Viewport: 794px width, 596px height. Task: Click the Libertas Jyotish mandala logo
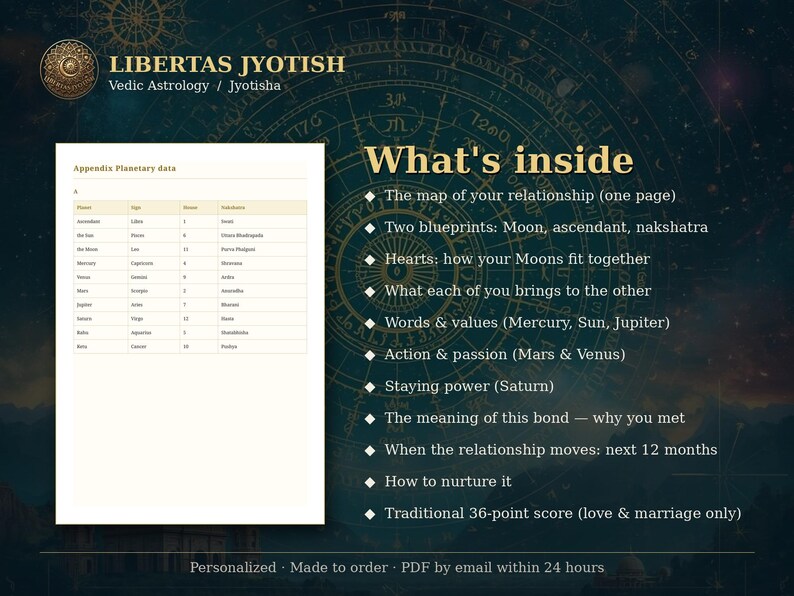69,69
